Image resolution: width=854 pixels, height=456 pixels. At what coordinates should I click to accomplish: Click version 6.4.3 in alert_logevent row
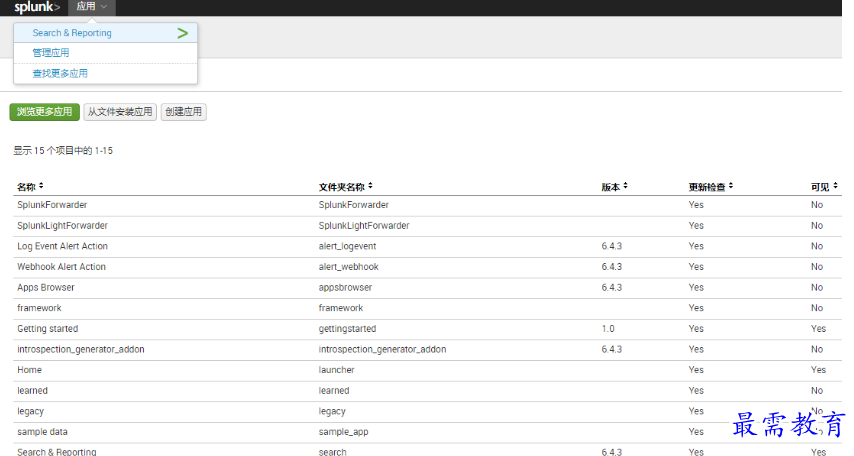(612, 246)
